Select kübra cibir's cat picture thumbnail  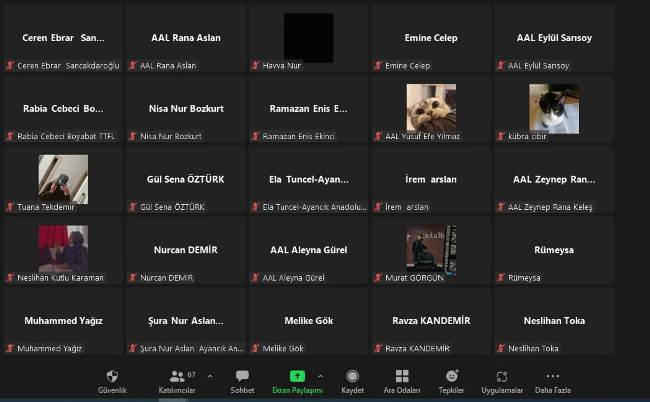[x=553, y=108]
